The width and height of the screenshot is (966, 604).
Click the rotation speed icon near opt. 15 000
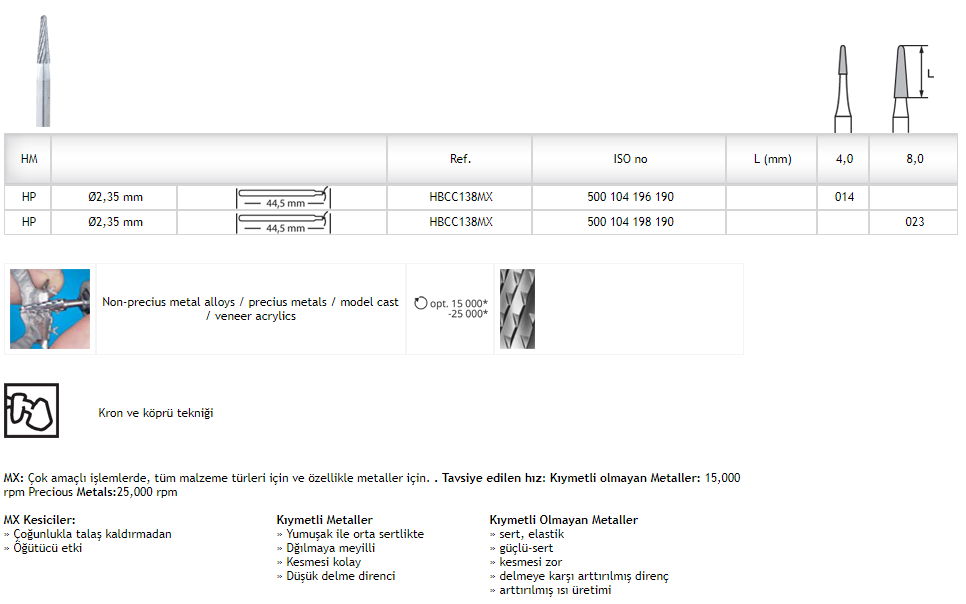[420, 303]
